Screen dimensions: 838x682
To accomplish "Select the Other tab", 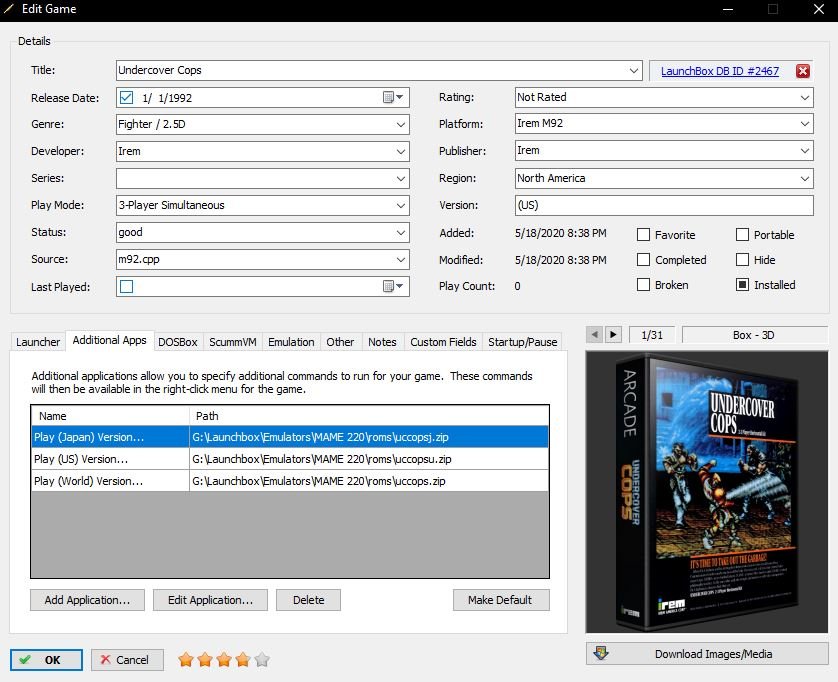I will (340, 342).
